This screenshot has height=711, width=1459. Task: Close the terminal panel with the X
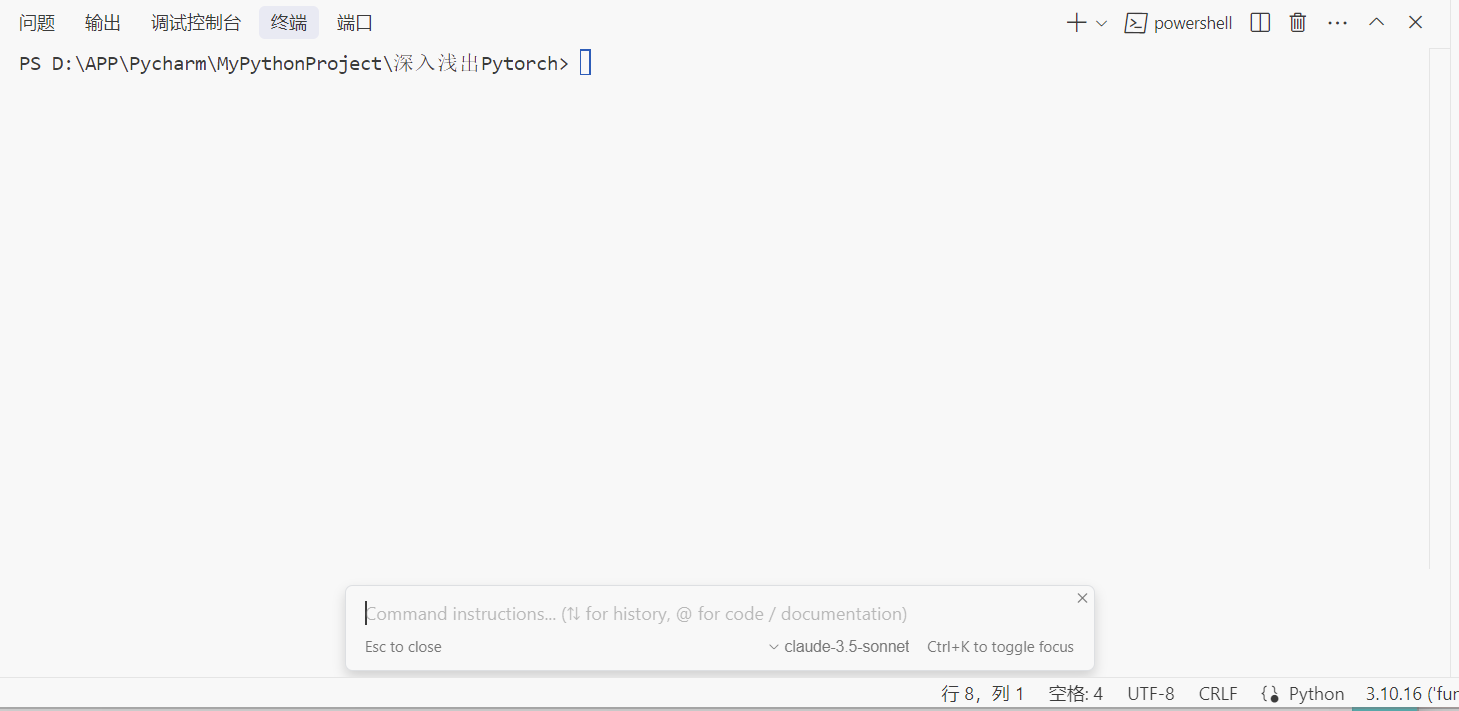click(1415, 22)
